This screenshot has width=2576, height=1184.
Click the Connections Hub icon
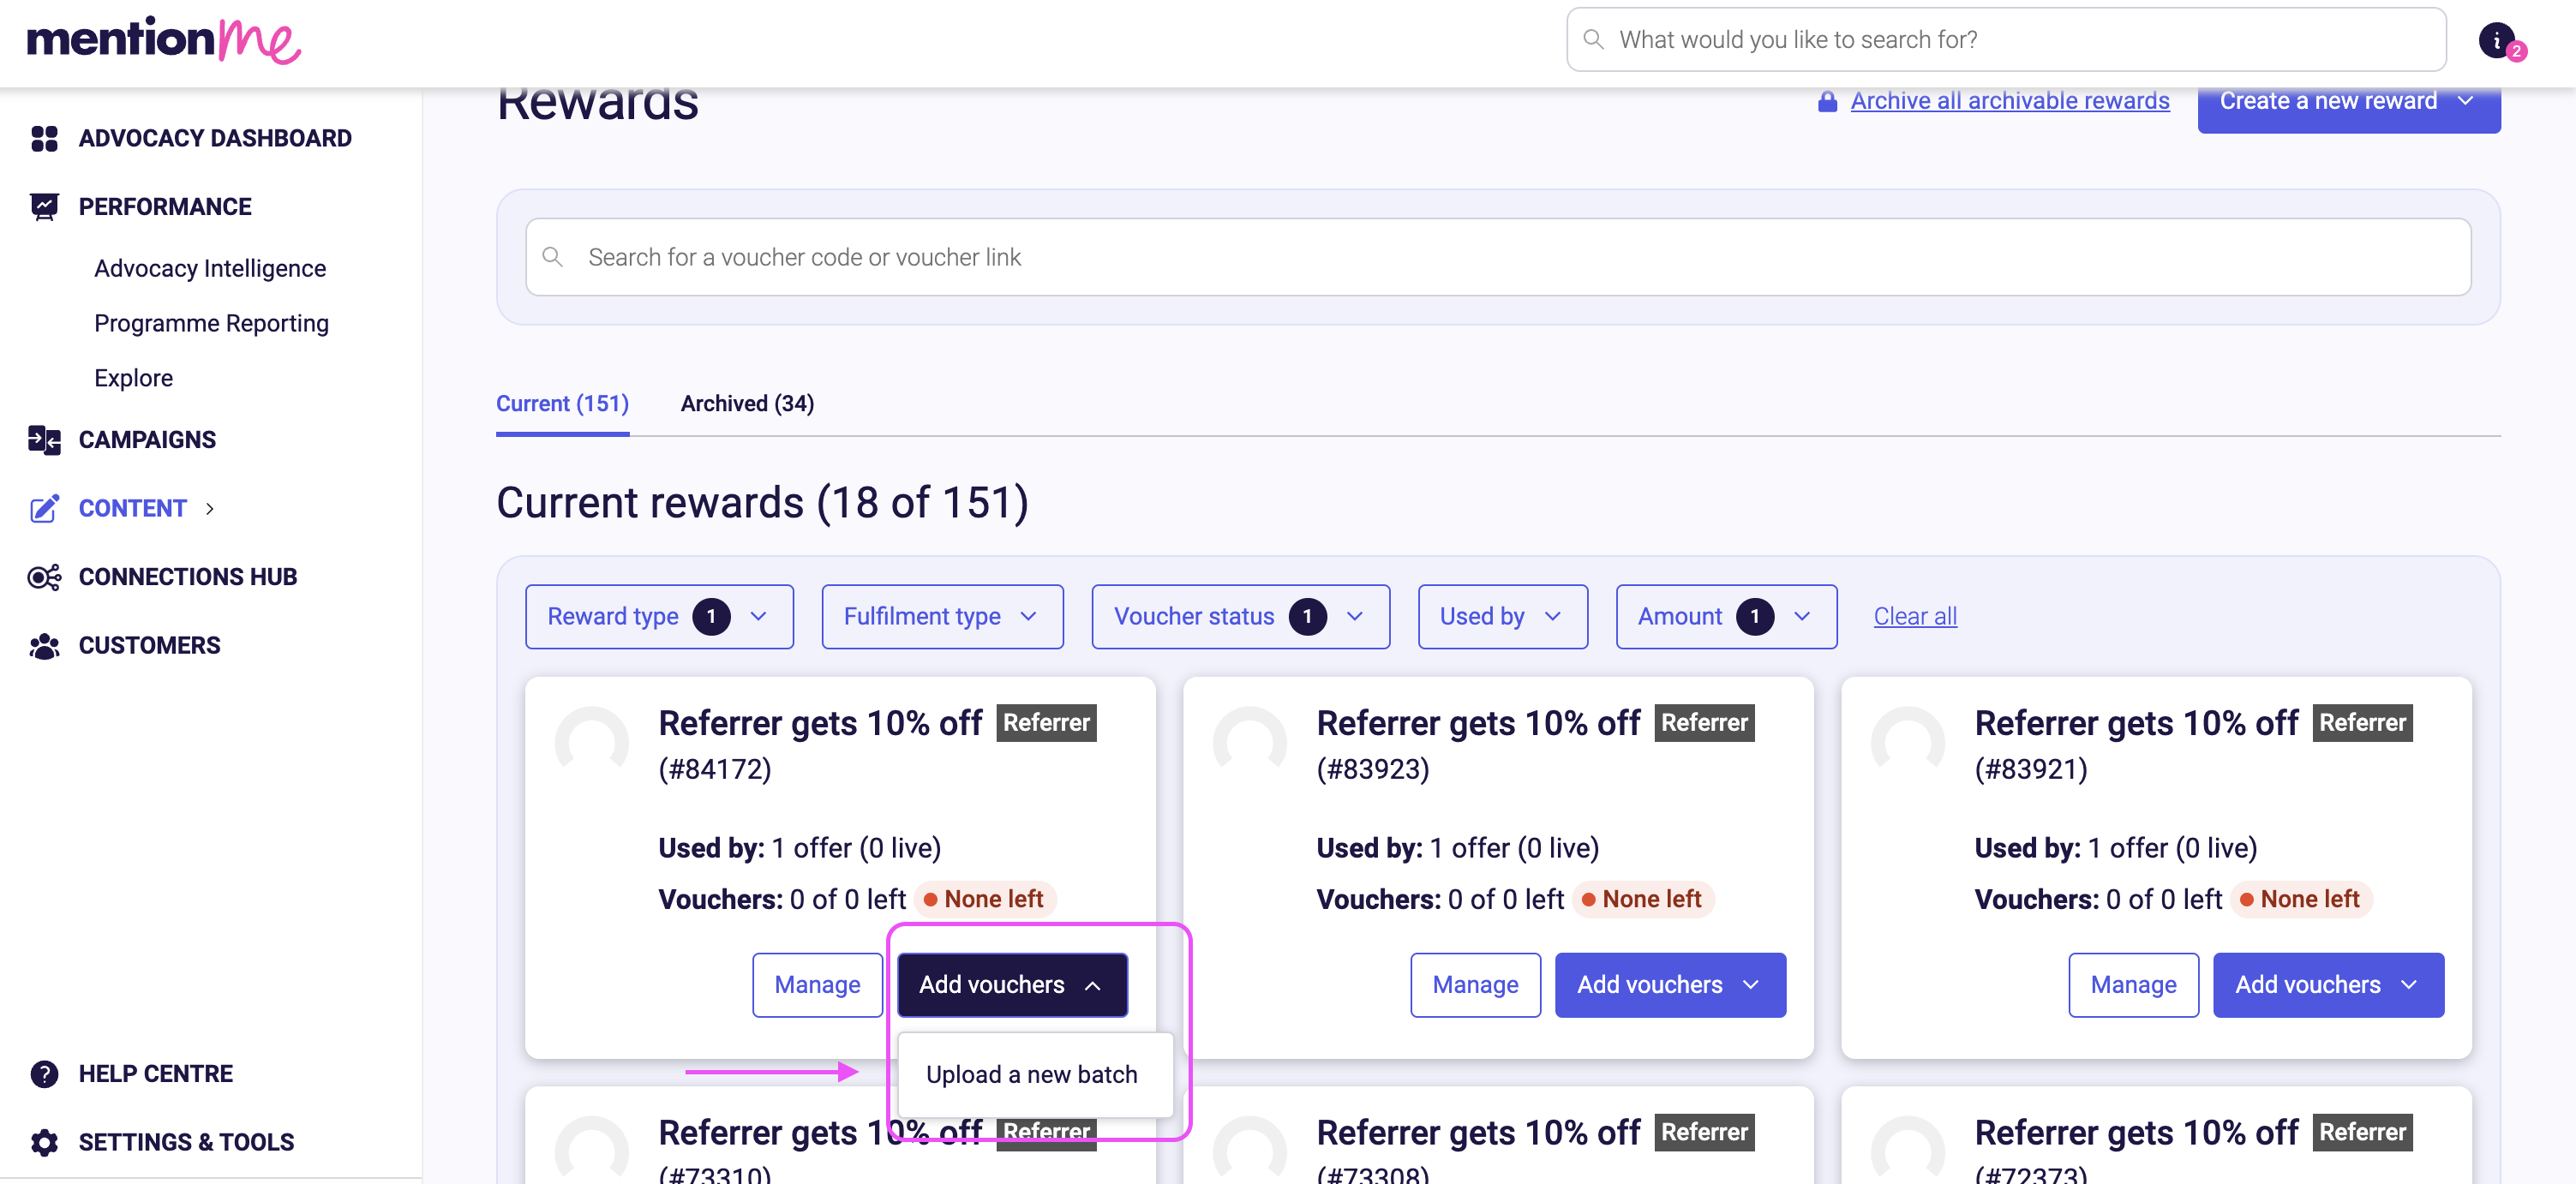click(x=44, y=577)
